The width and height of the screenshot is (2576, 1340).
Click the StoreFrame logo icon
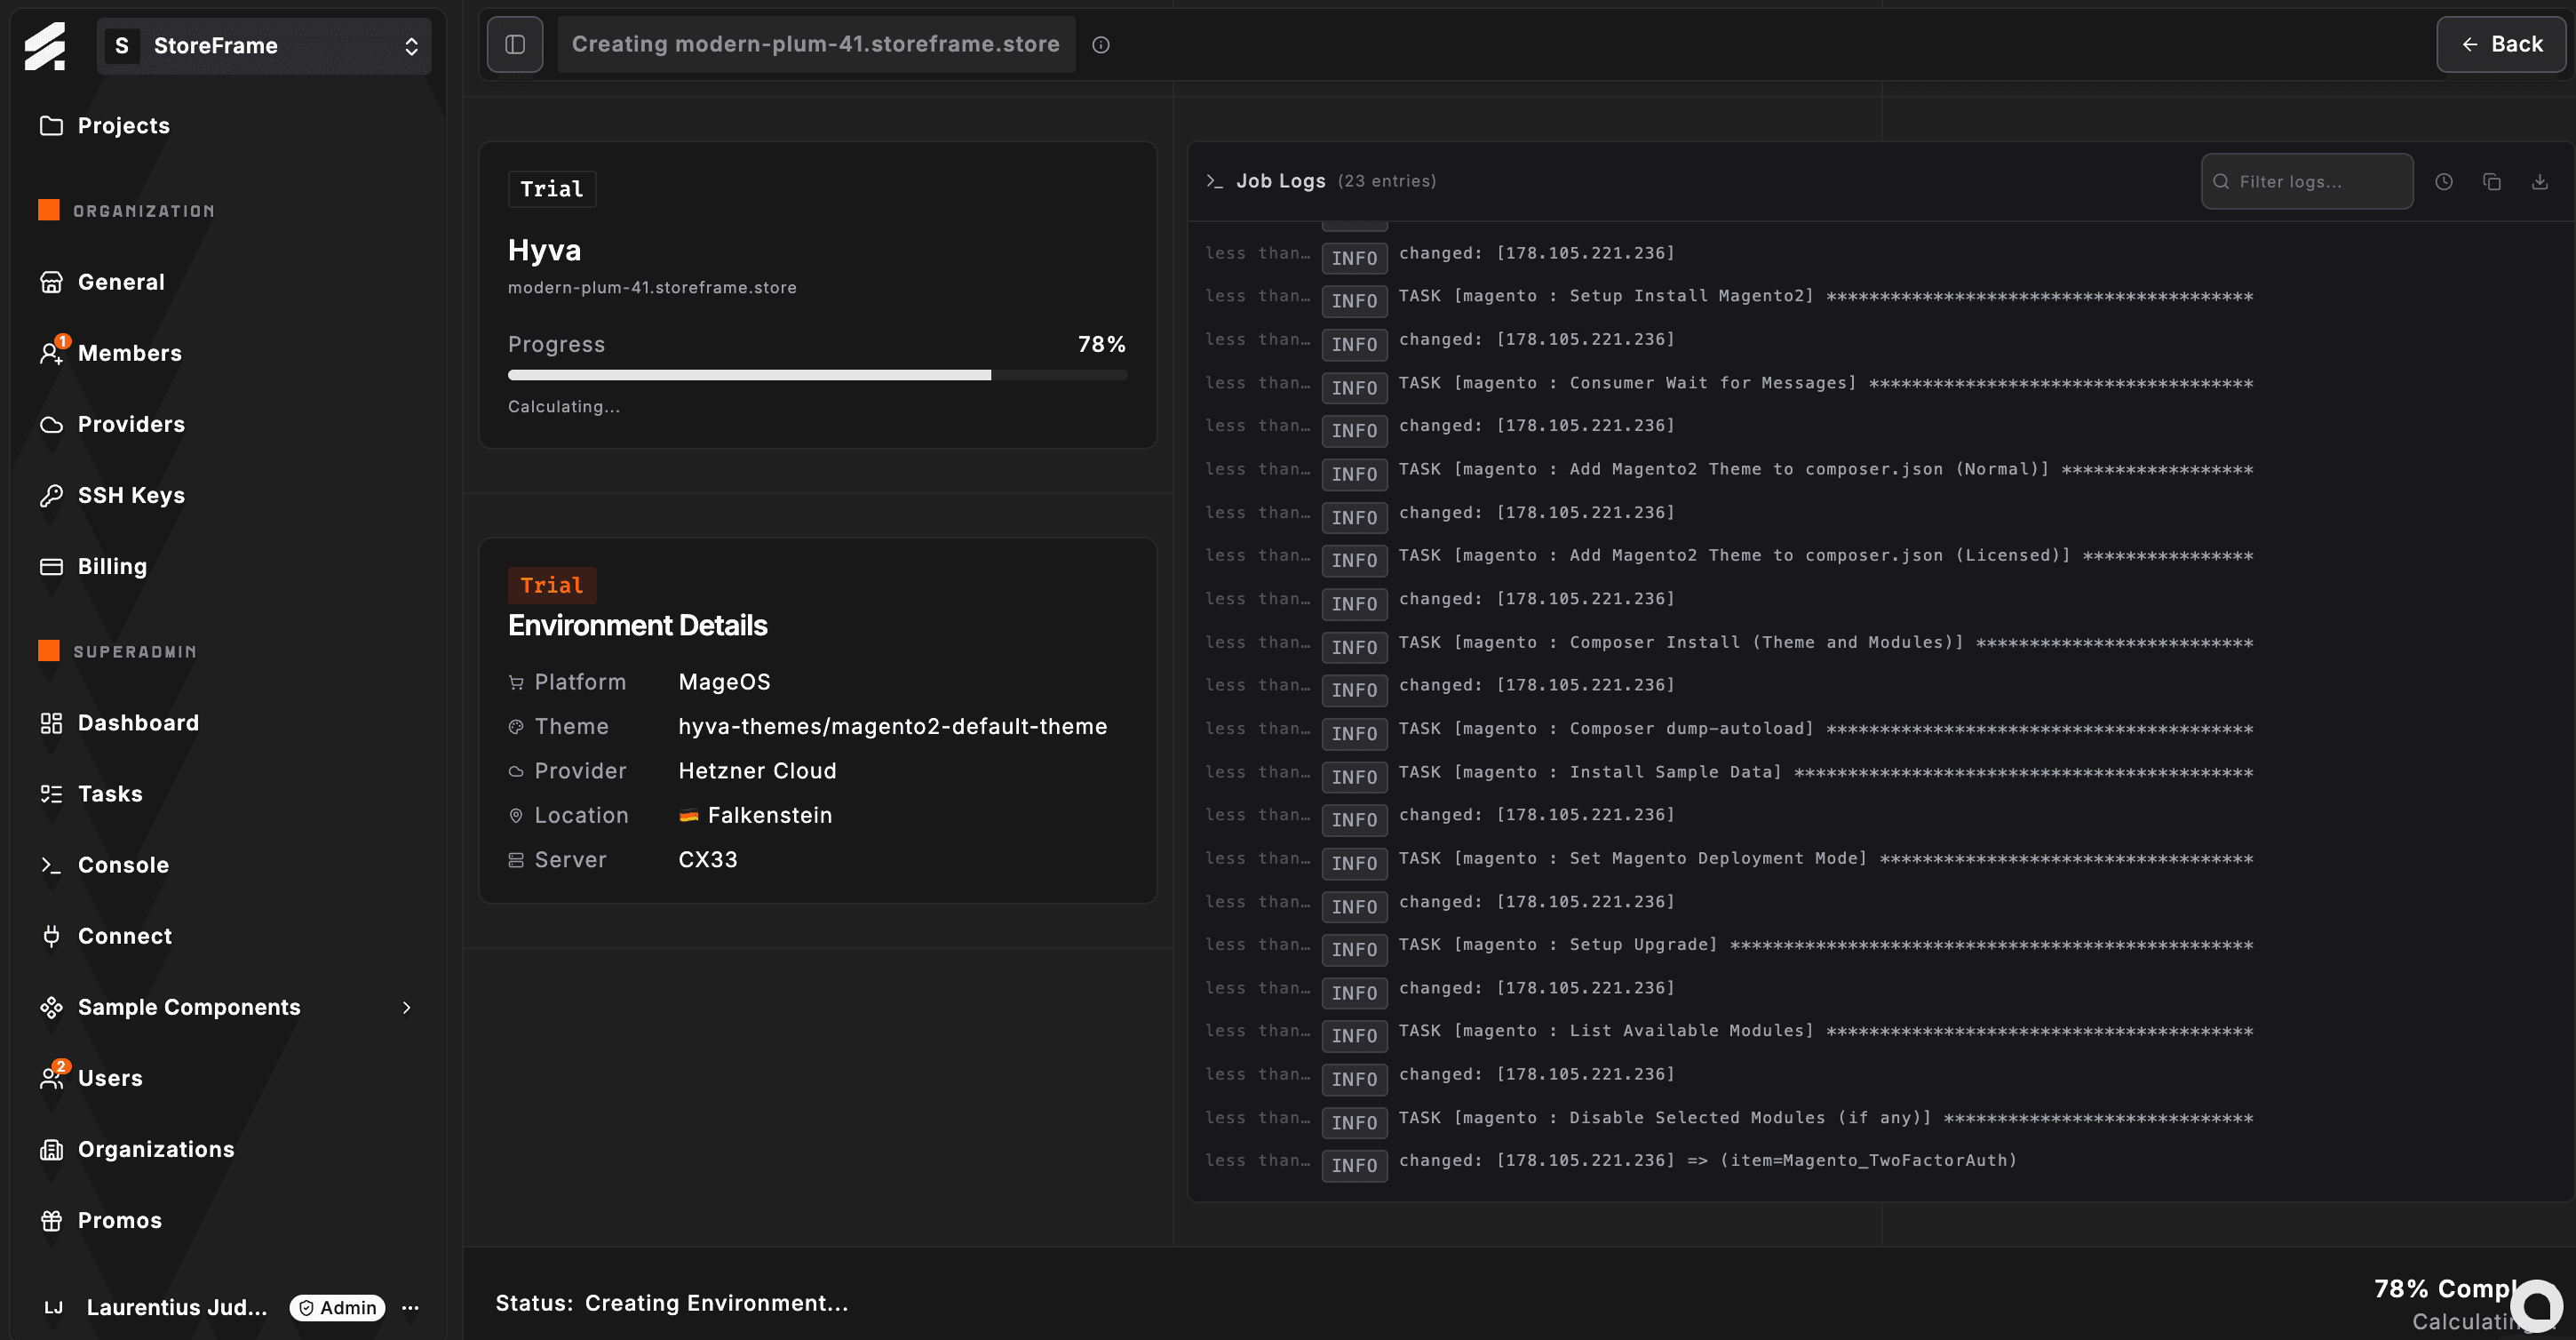pos(45,46)
